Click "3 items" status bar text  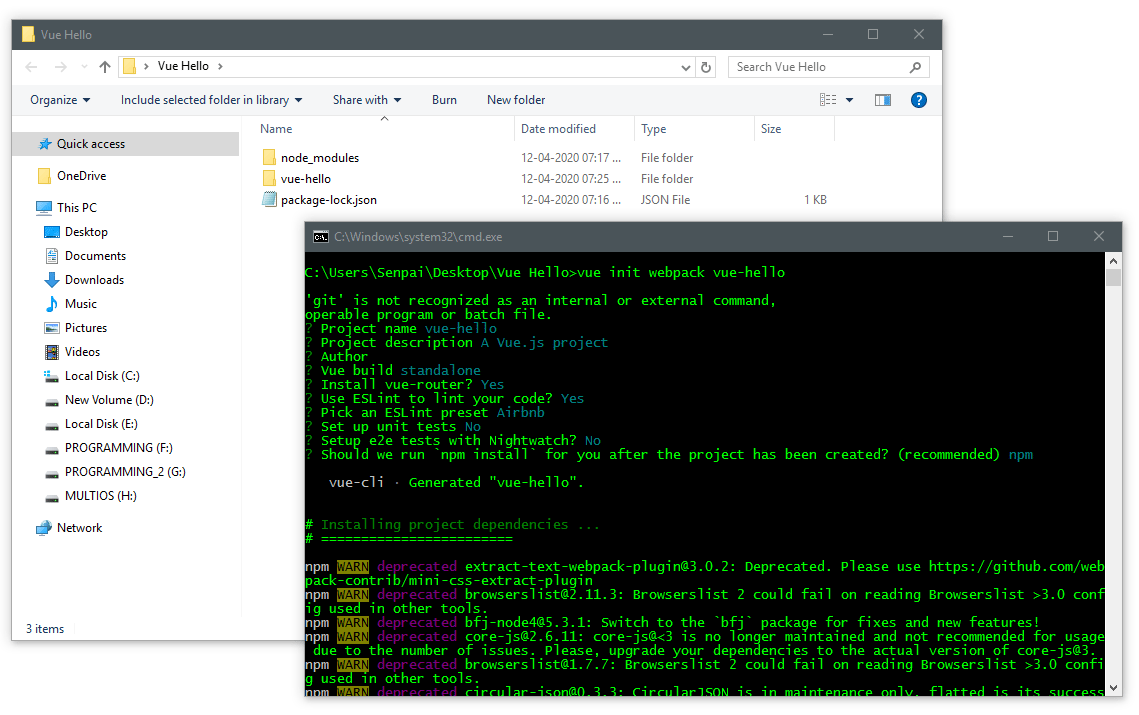(x=45, y=629)
